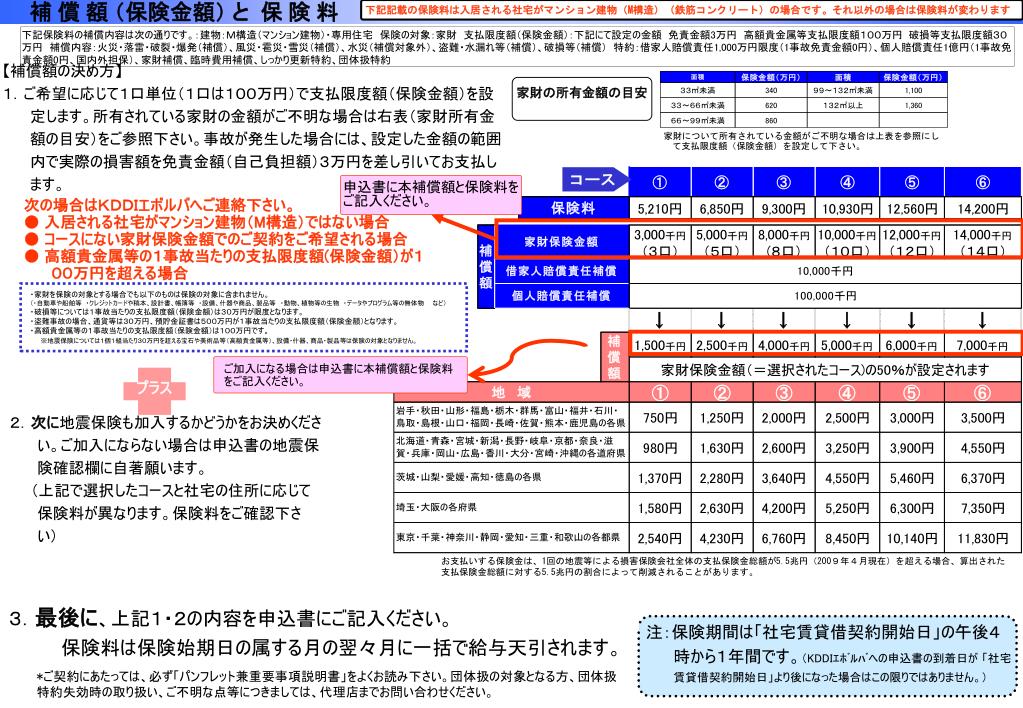Click the region row starting 北海道・青森・宮城

[511, 448]
